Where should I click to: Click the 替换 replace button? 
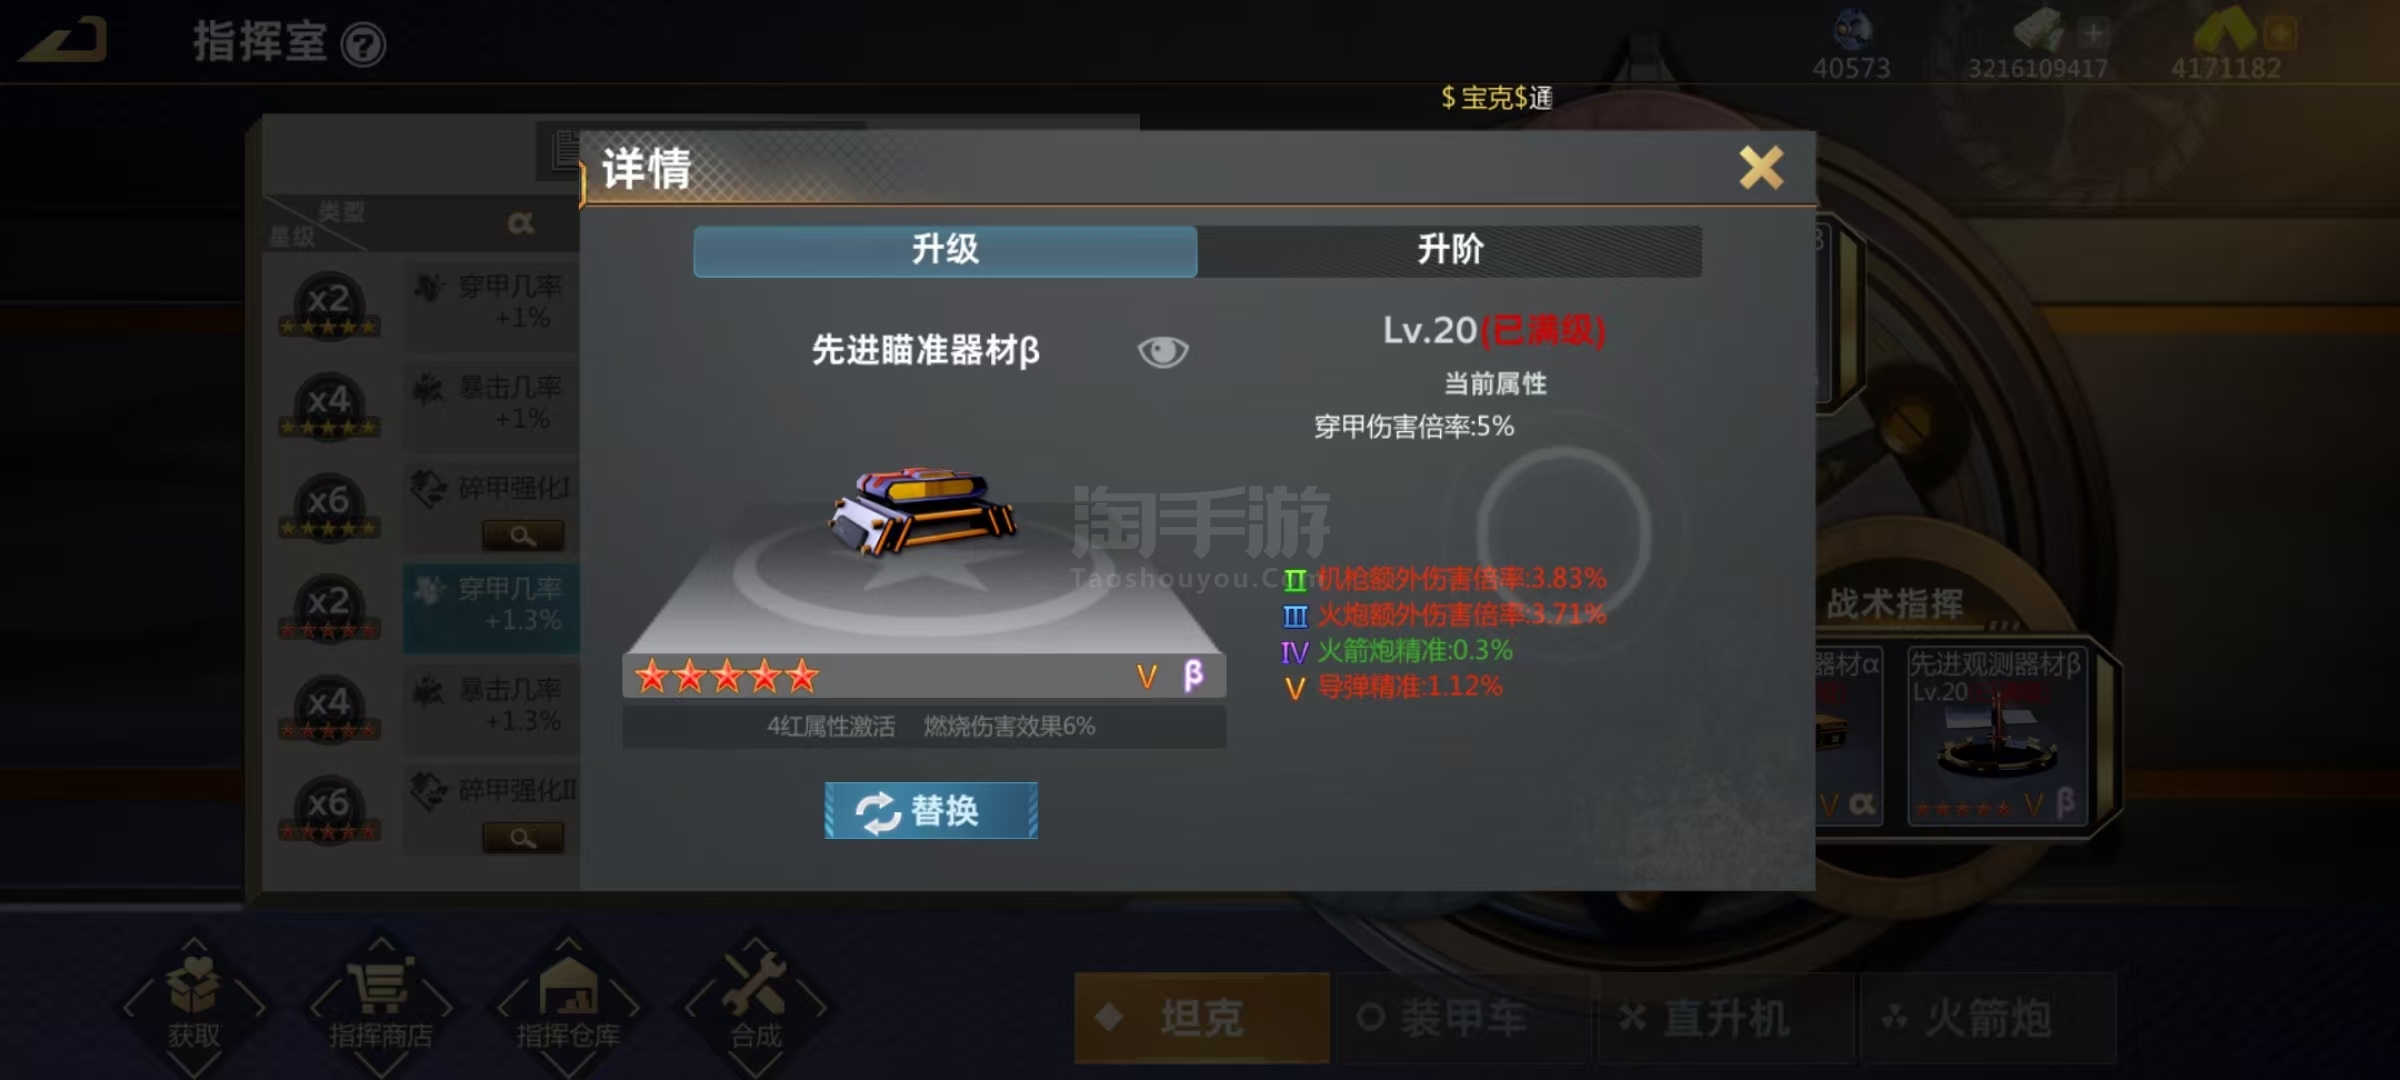931,810
